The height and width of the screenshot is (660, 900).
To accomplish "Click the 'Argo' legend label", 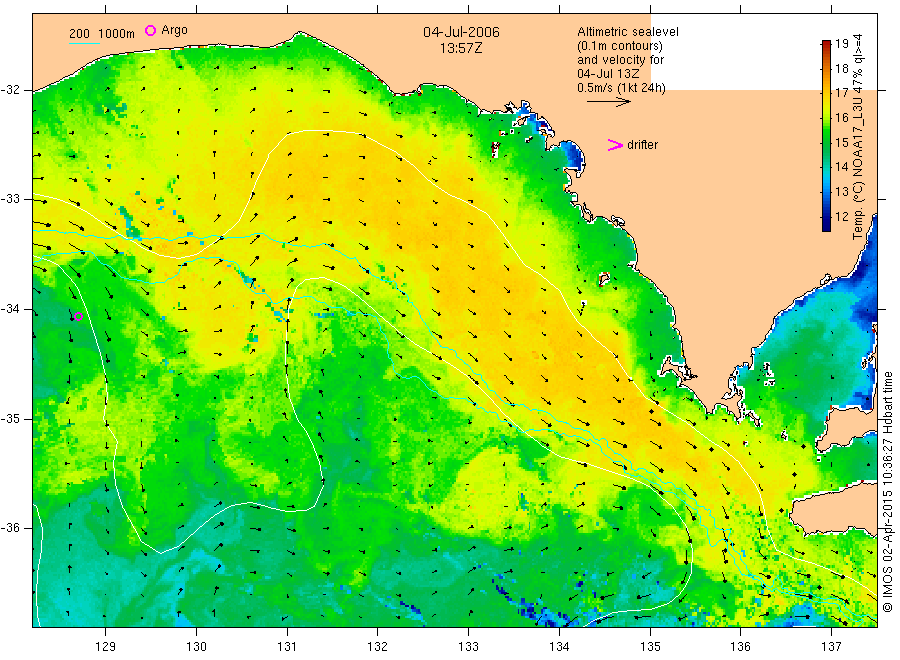I will pos(174,30).
